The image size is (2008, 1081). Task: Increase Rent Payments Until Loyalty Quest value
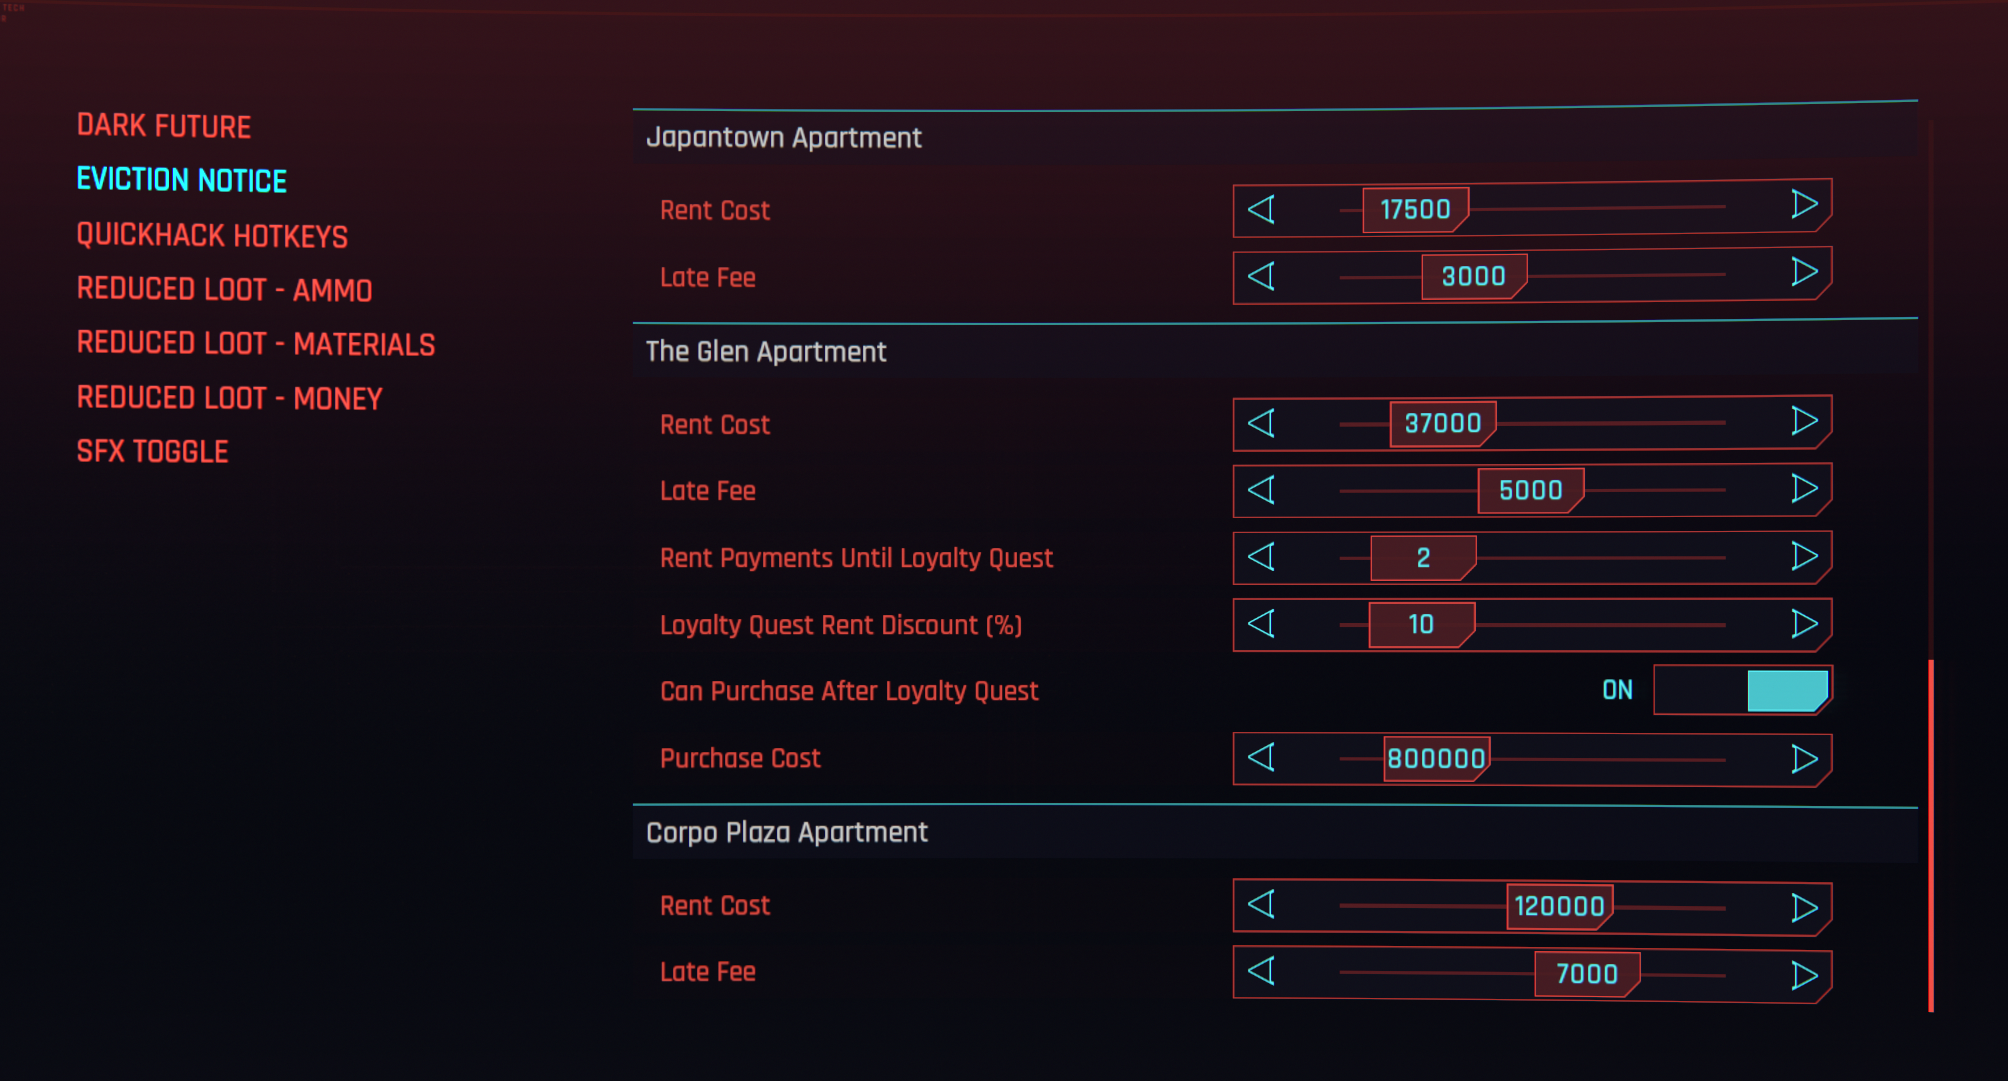[x=1804, y=556]
